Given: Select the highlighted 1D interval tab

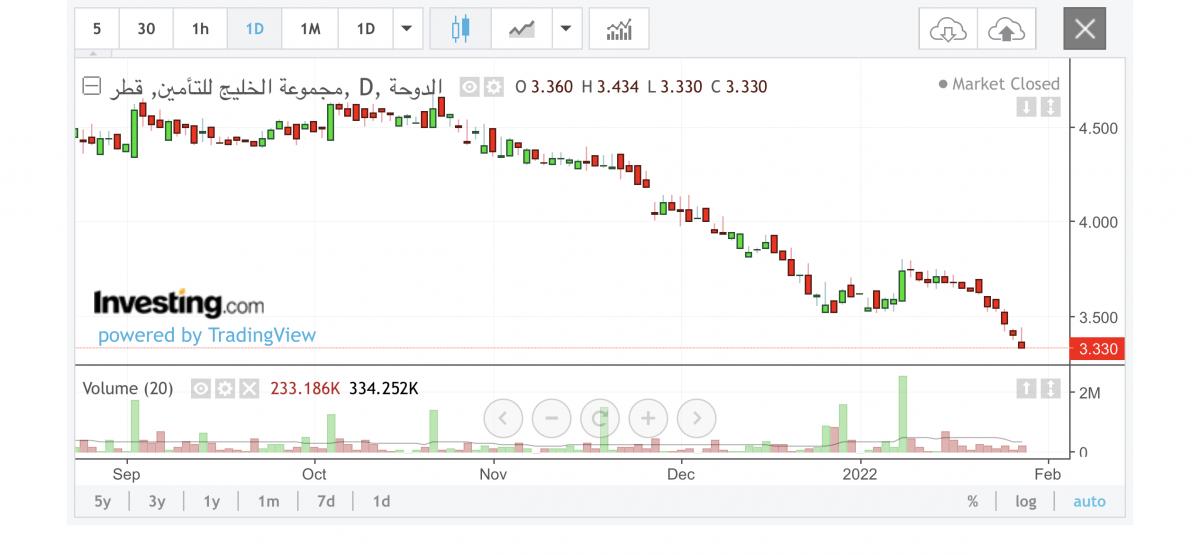Looking at the screenshot, I should pos(254,29).
